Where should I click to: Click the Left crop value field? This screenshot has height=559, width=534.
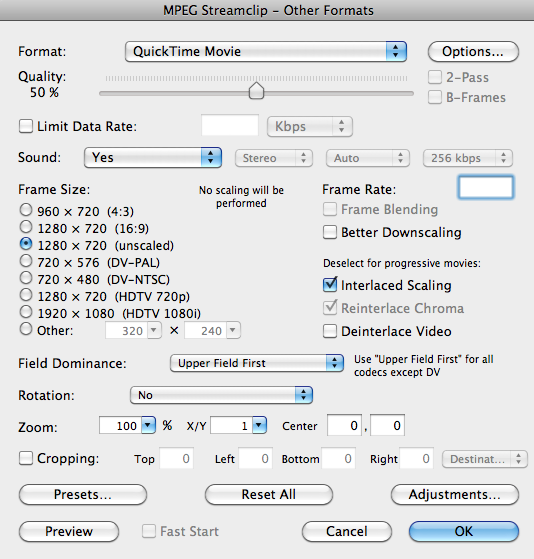click(x=256, y=458)
